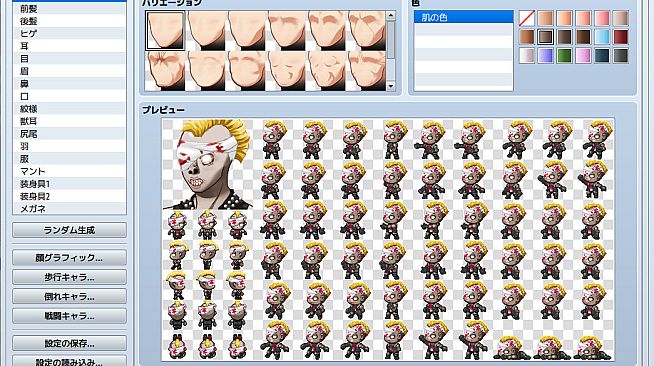Select メガネ in the parts list
654x366 pixels.
click(x=69, y=208)
